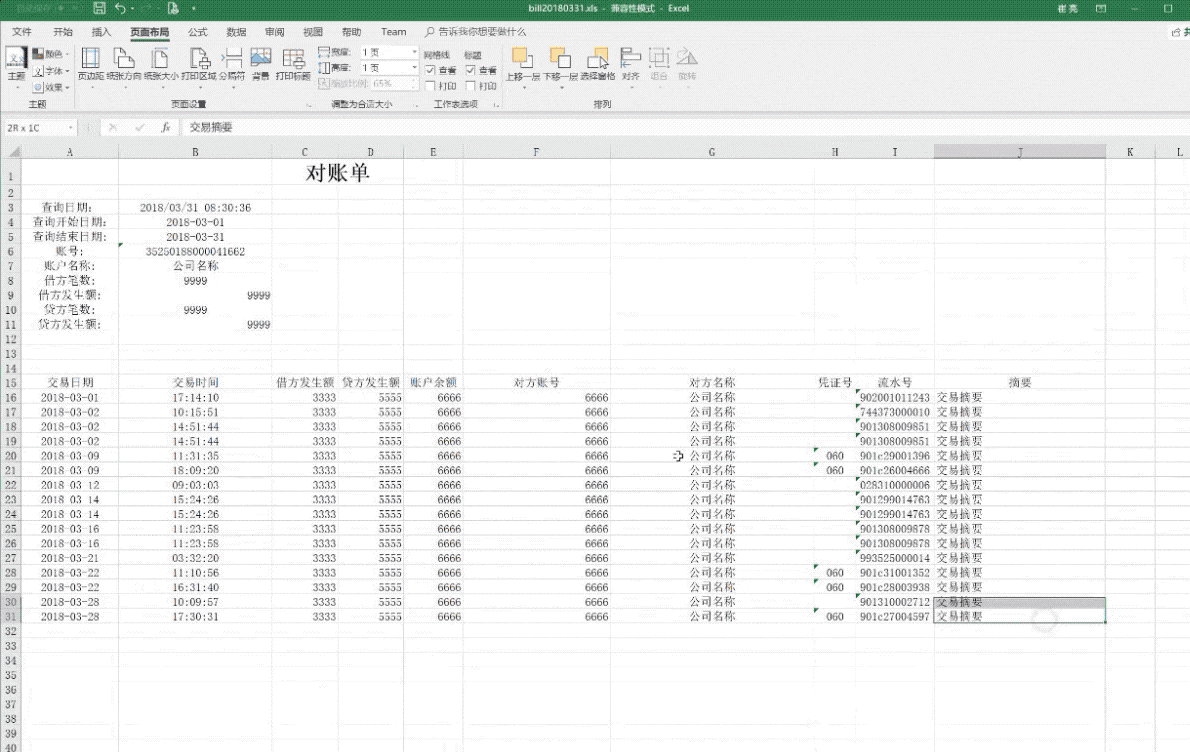1190x752 pixels.
Task: Click the formula bar Confirm checkmark icon
Action: (140, 127)
